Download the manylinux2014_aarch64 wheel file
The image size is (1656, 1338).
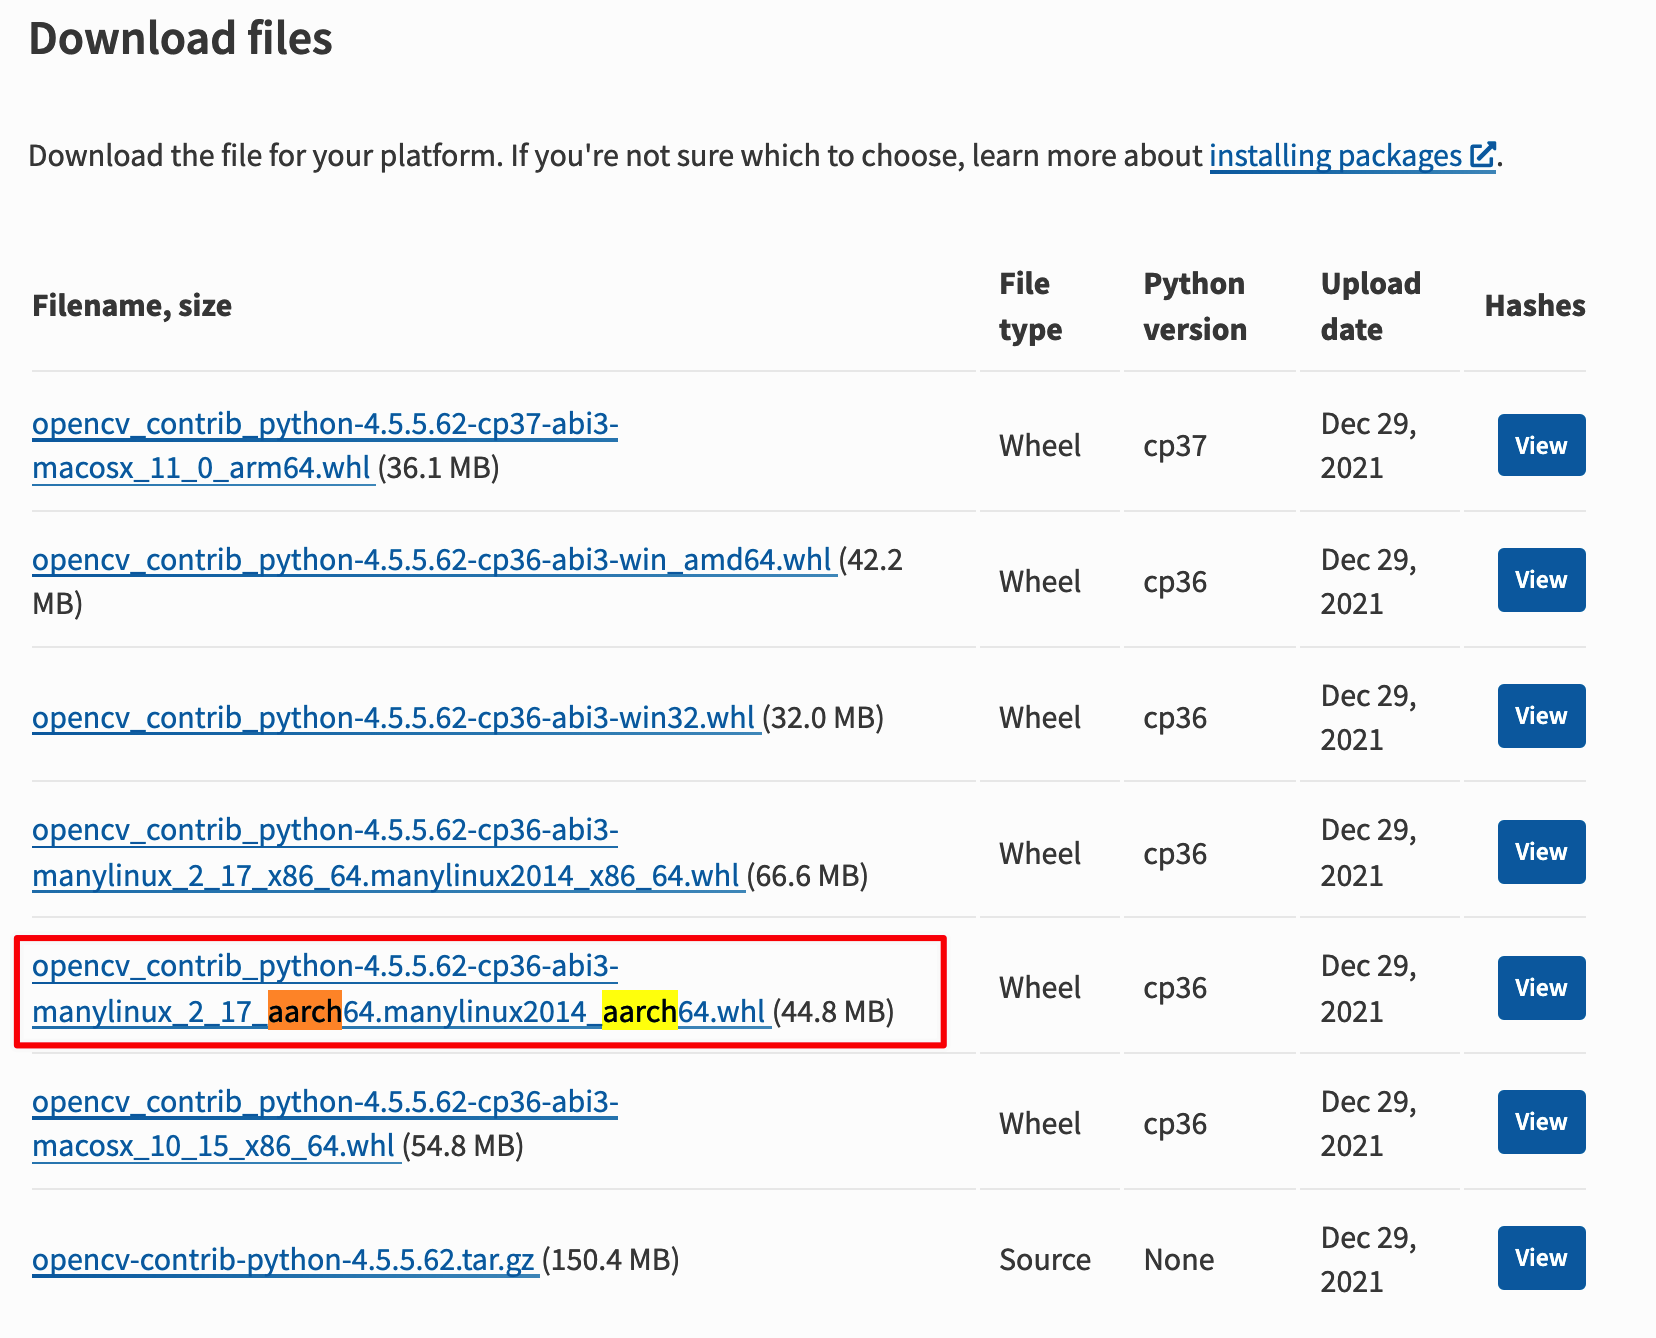pyautogui.click(x=401, y=989)
